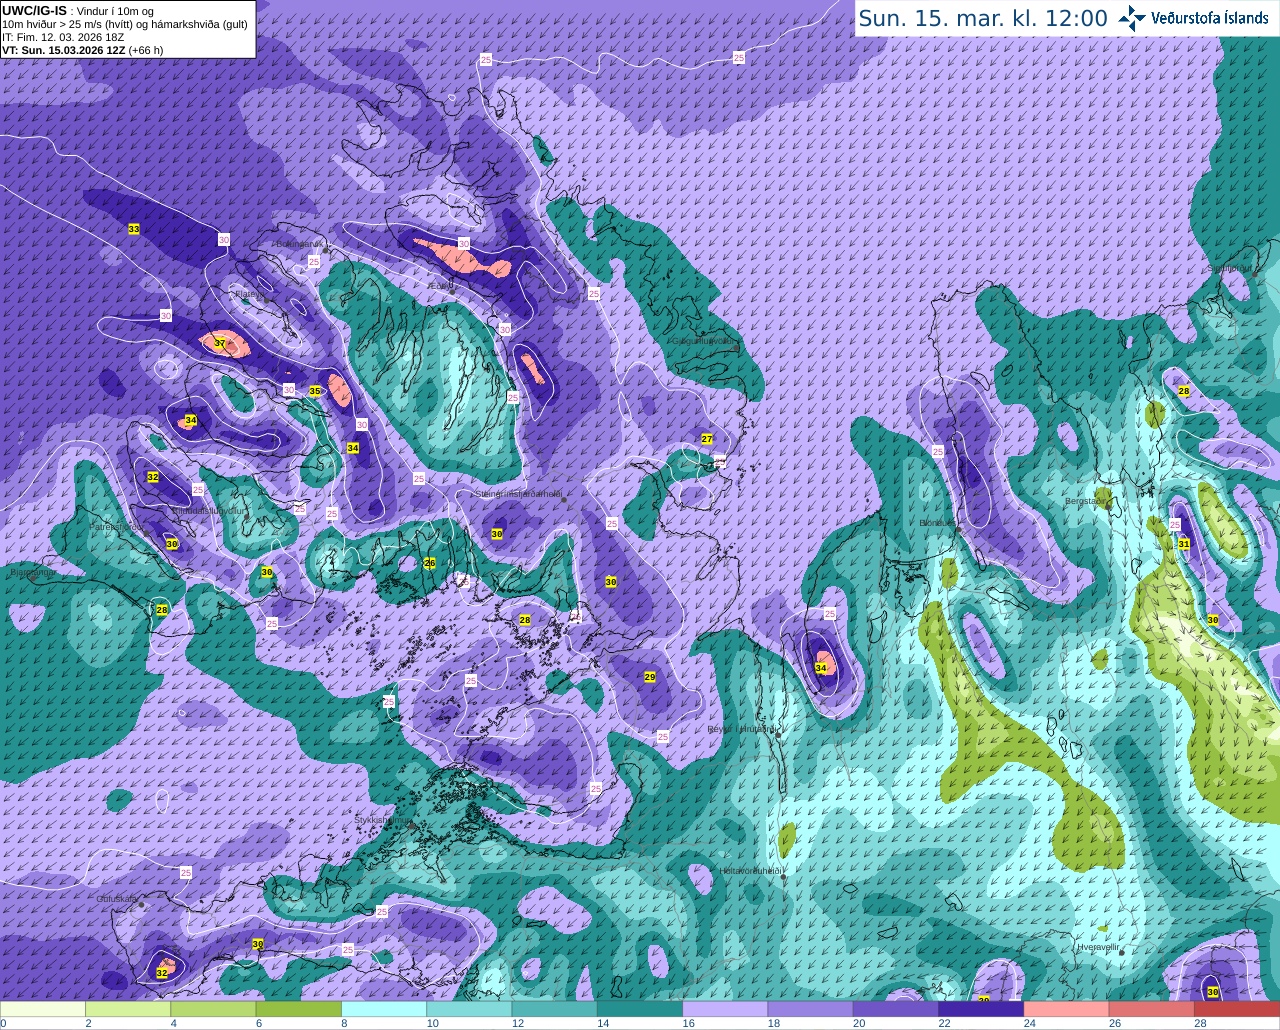1280x1030 pixels.
Task: Click the legend swatch between 20 and 22
Action: point(896,1009)
